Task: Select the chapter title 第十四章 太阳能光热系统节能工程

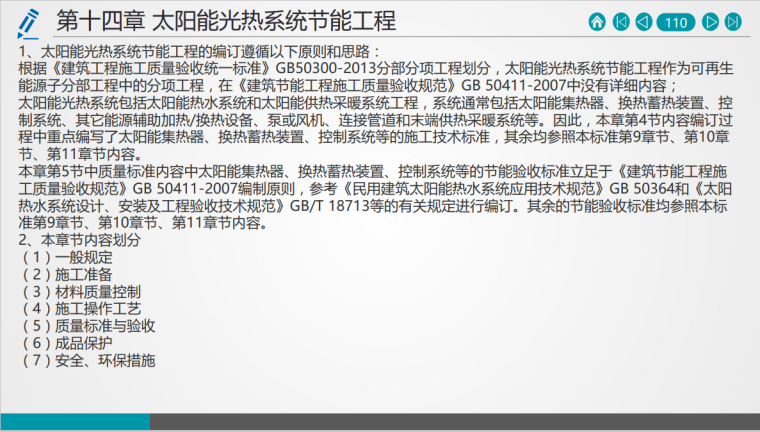Action: point(225,21)
